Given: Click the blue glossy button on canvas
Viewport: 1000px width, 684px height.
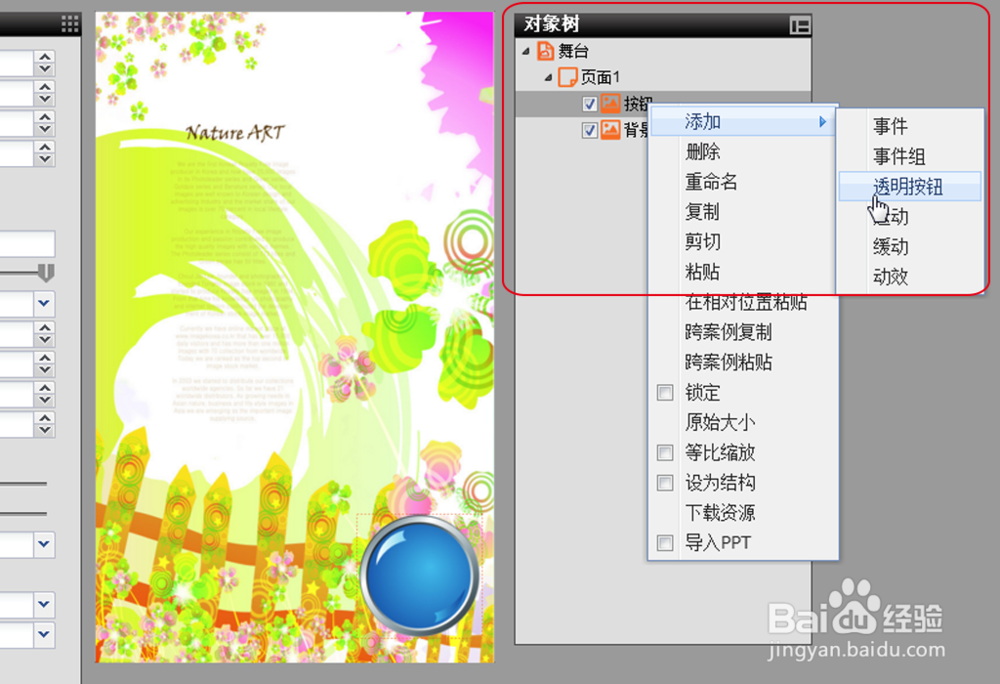Looking at the screenshot, I should pyautogui.click(x=419, y=576).
